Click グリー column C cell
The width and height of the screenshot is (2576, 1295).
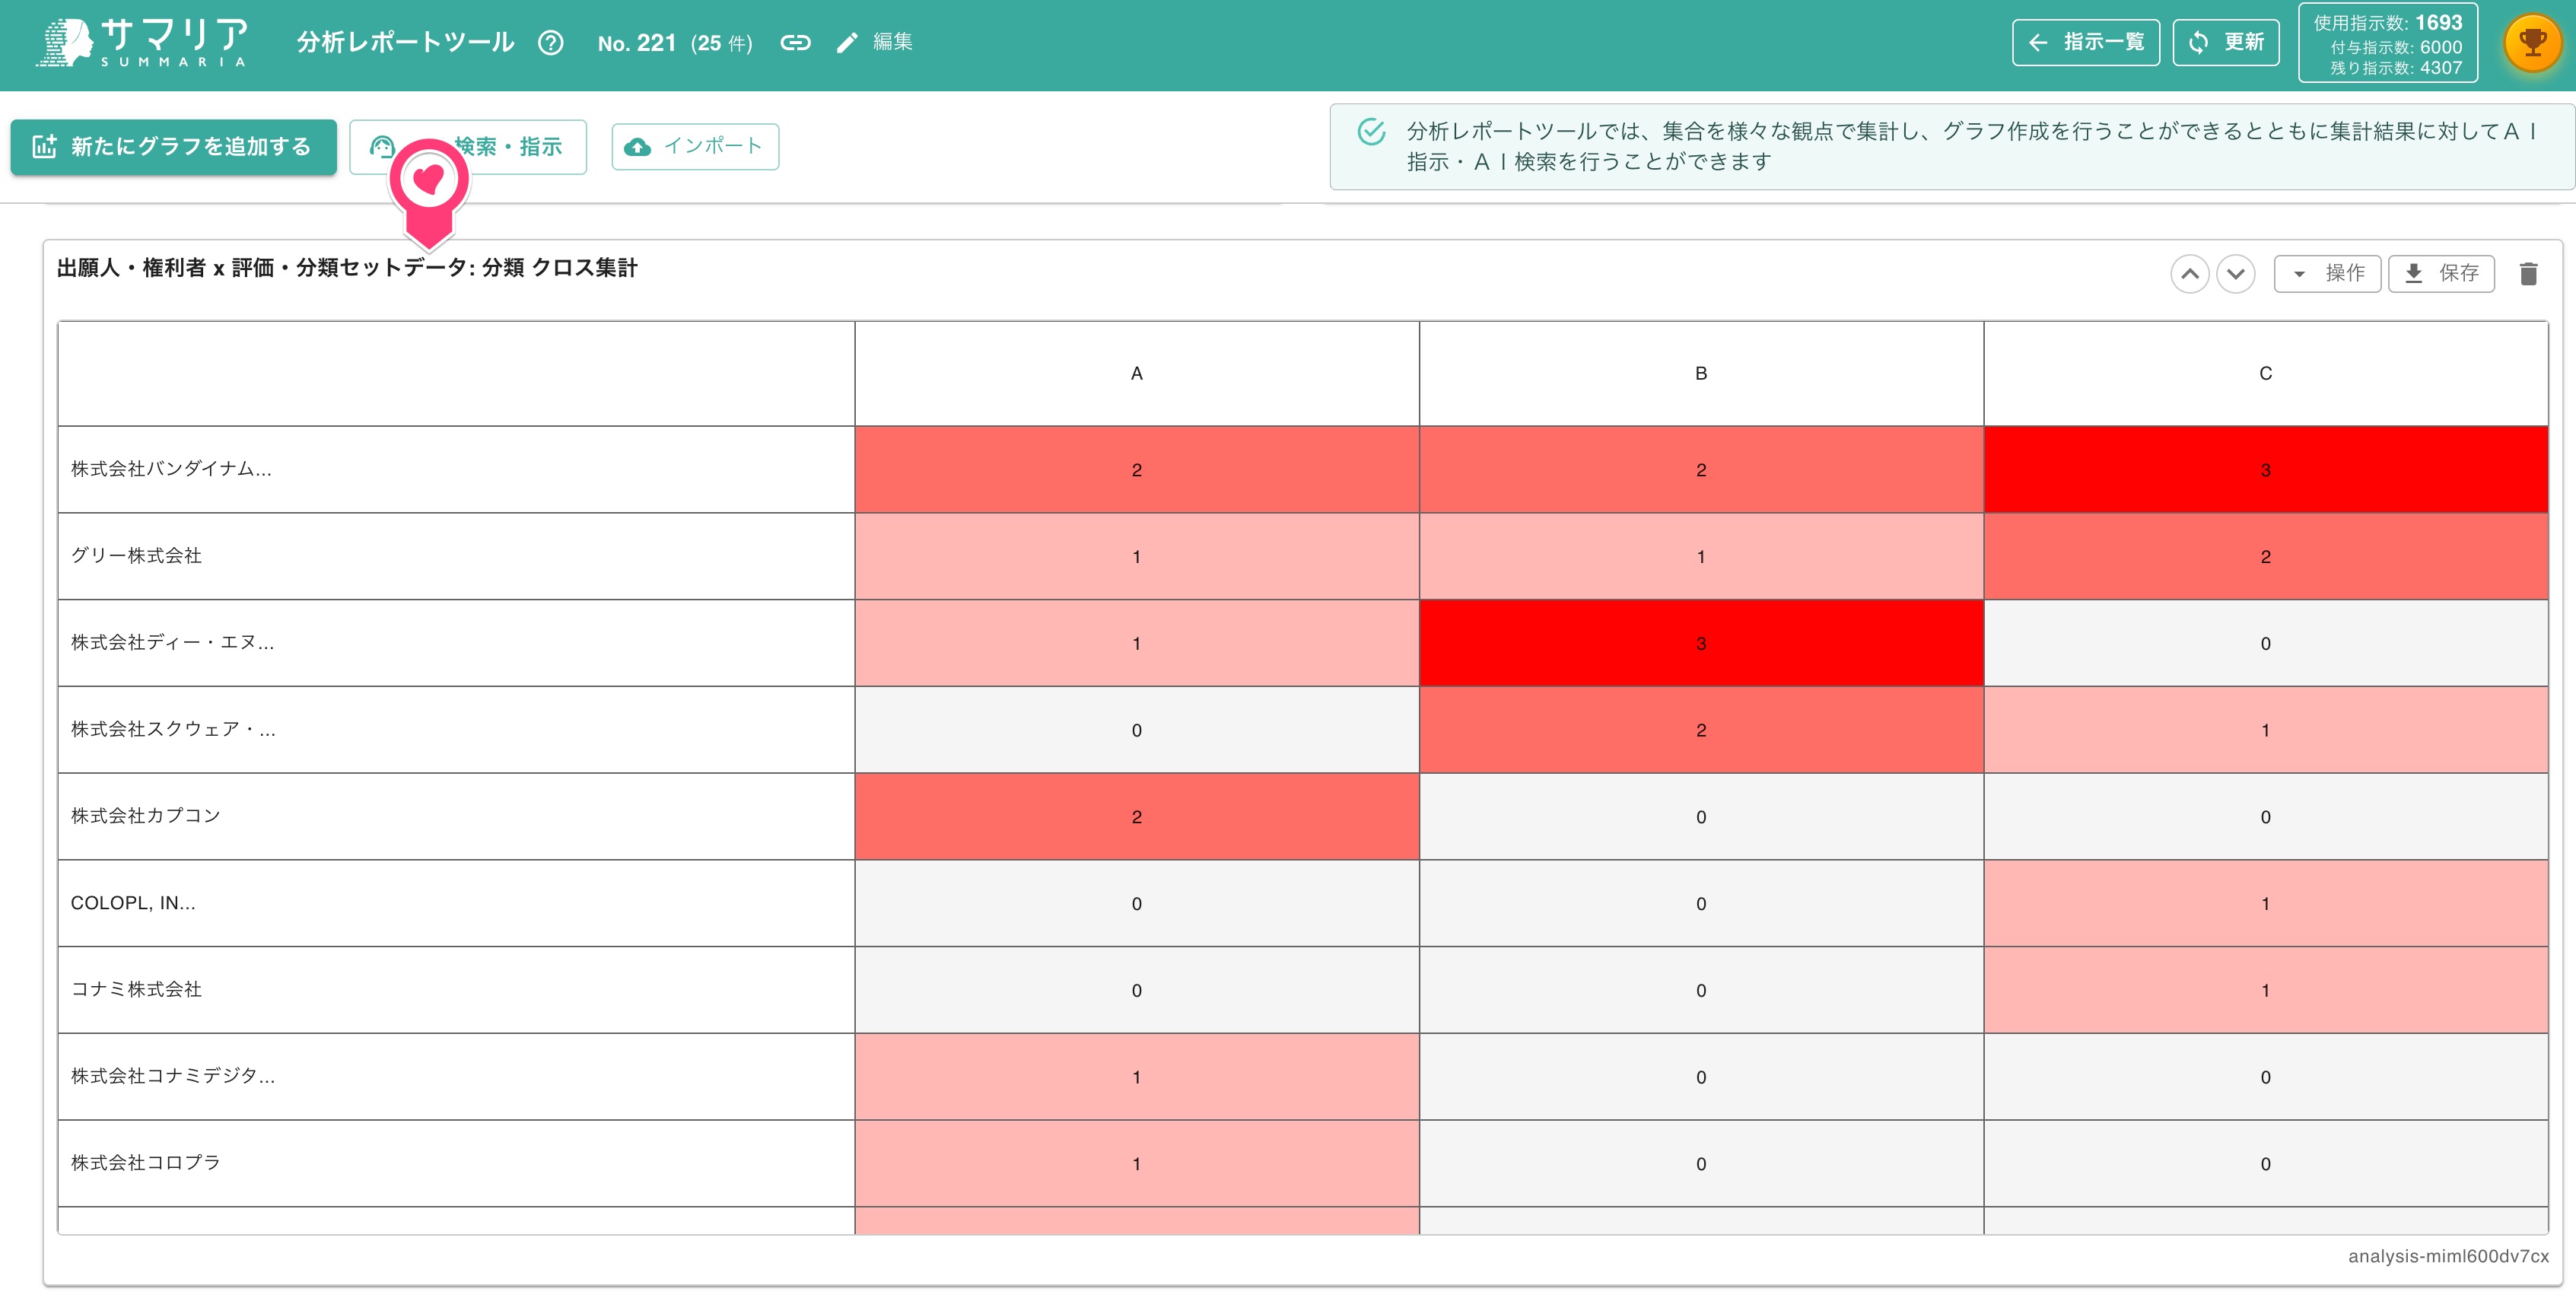[x=2265, y=557]
